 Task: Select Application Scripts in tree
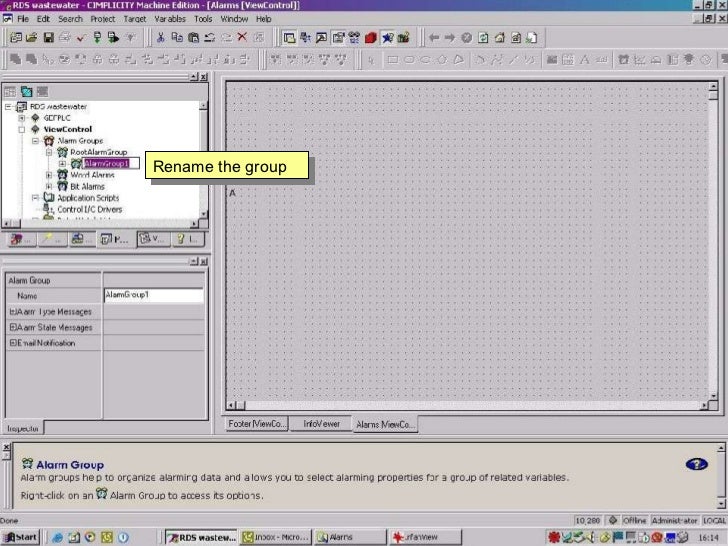pyautogui.click(x=88, y=198)
